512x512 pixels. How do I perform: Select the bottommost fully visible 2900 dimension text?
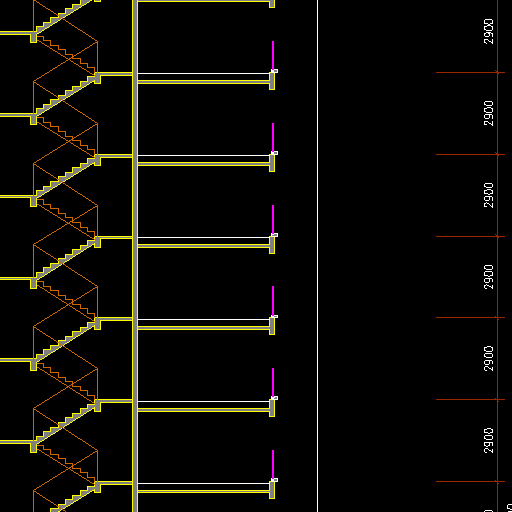coord(488,440)
